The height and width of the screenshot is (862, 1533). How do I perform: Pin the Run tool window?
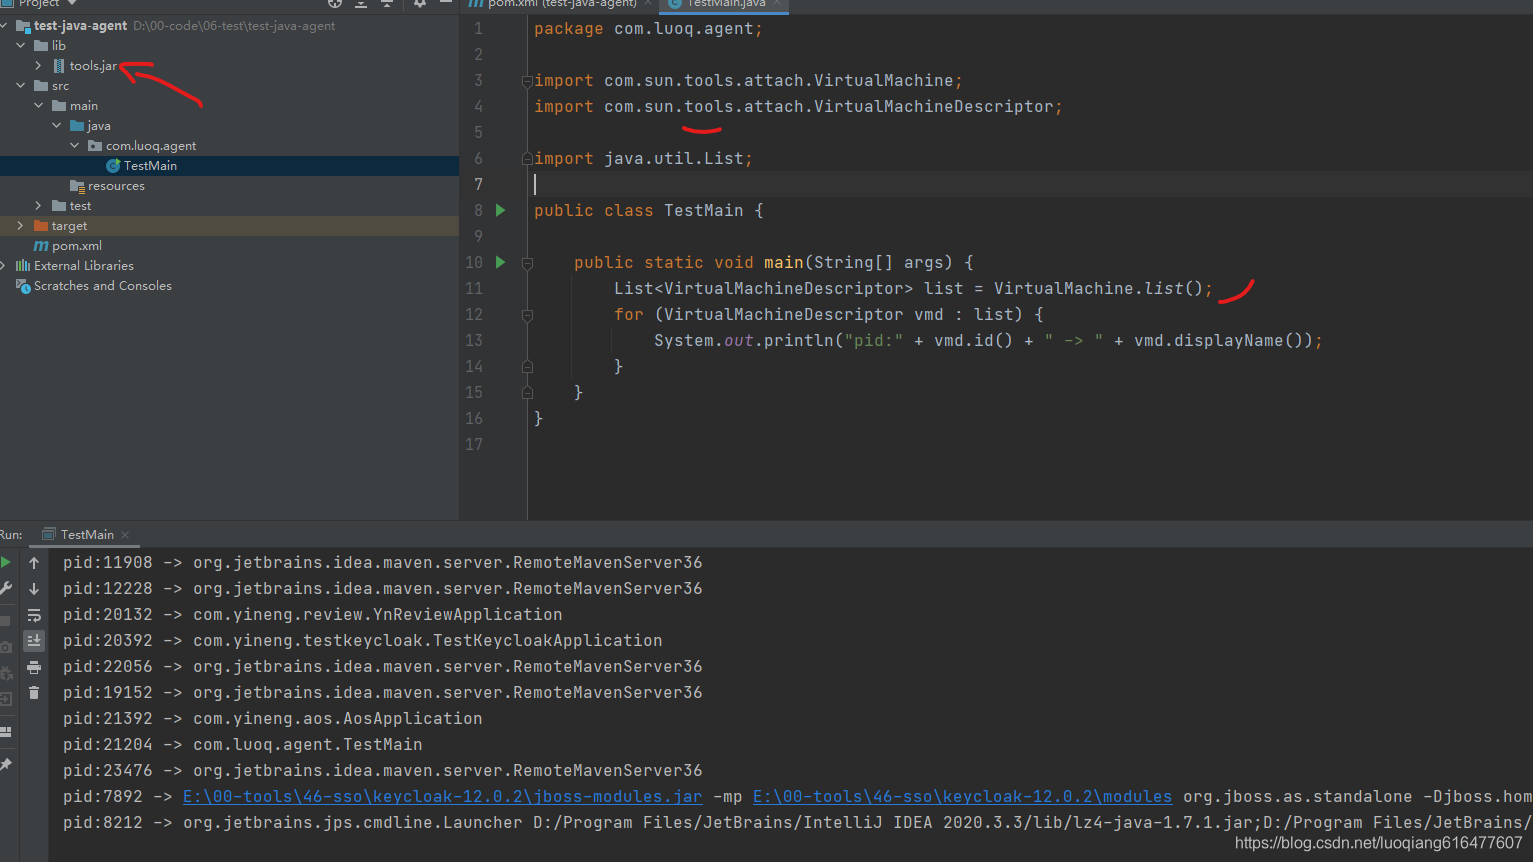pos(7,763)
